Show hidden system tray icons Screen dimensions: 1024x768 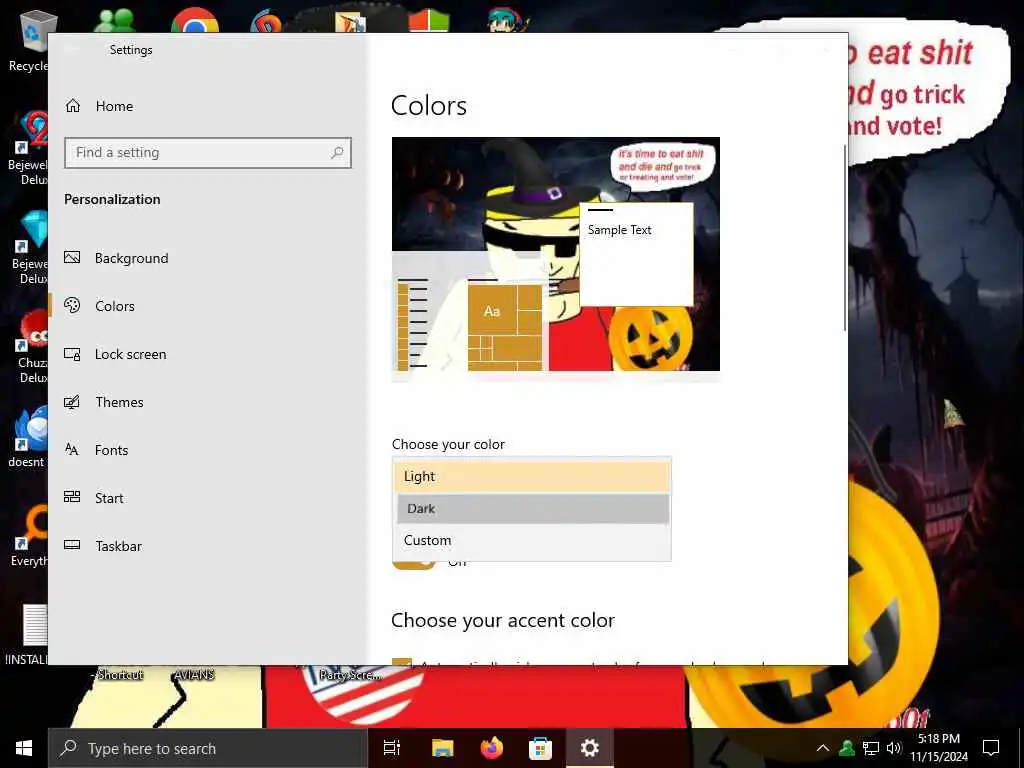tap(823, 748)
